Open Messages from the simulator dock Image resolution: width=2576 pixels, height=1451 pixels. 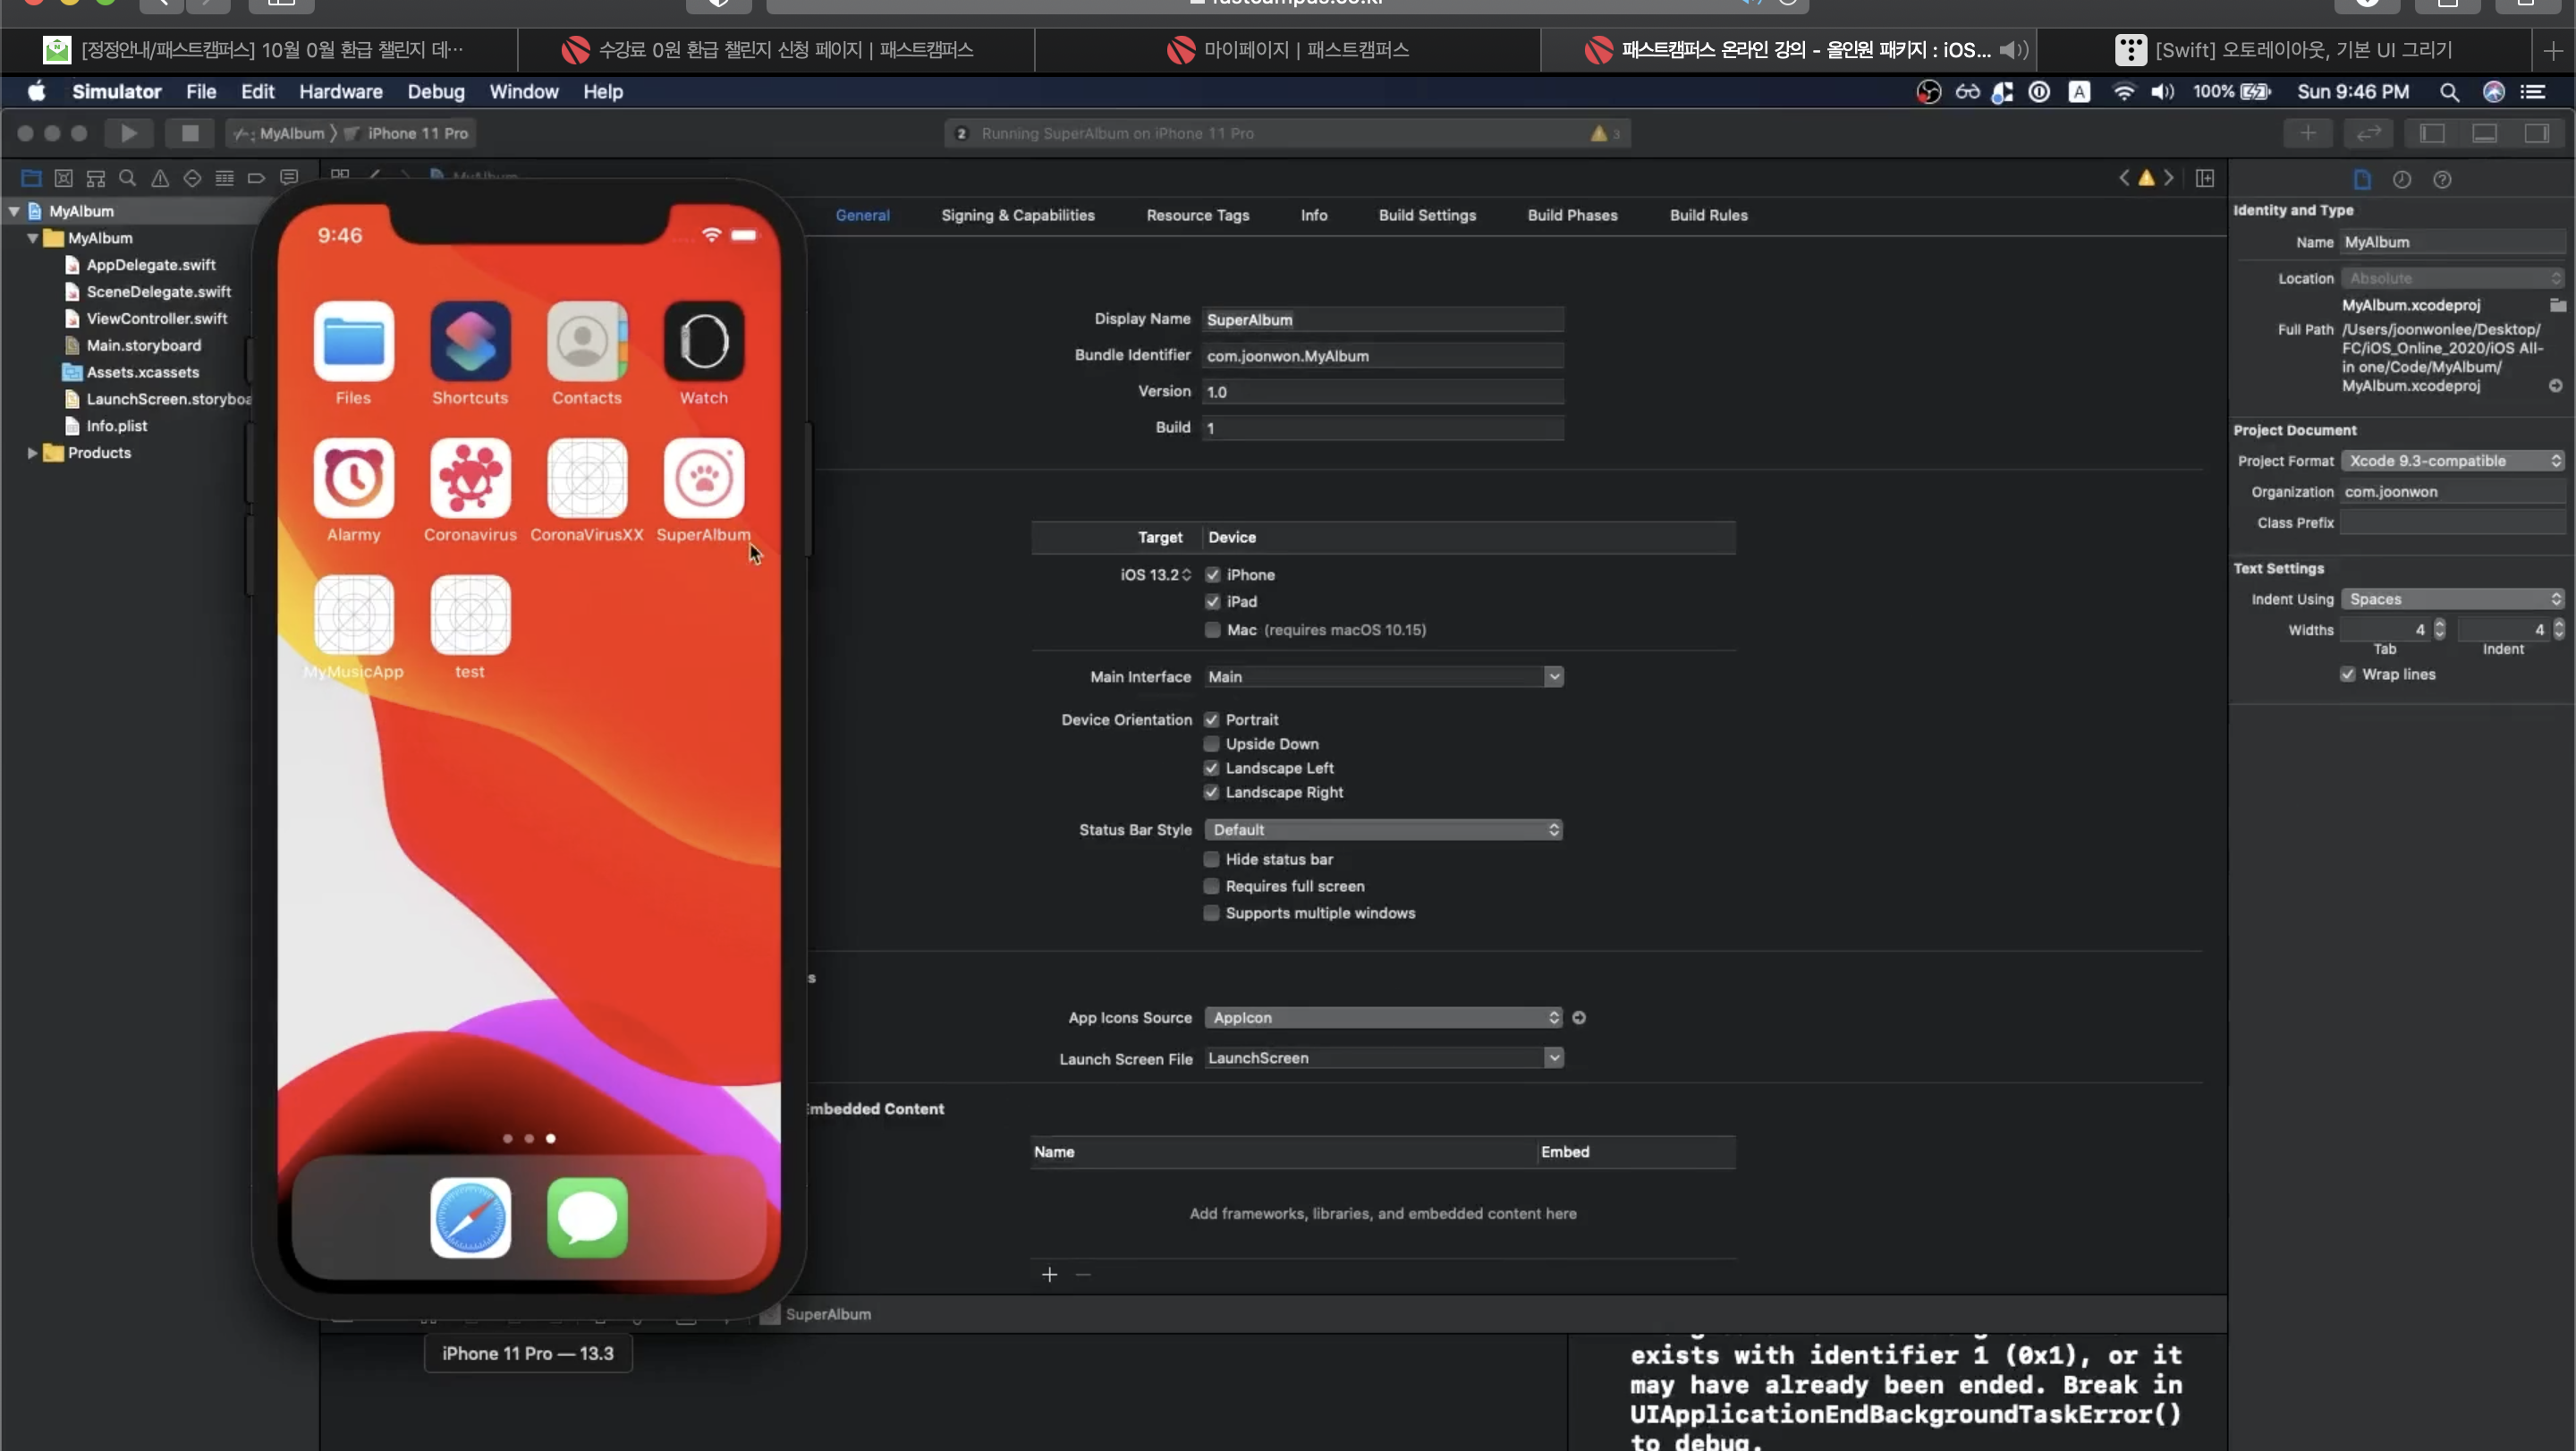pyautogui.click(x=587, y=1217)
